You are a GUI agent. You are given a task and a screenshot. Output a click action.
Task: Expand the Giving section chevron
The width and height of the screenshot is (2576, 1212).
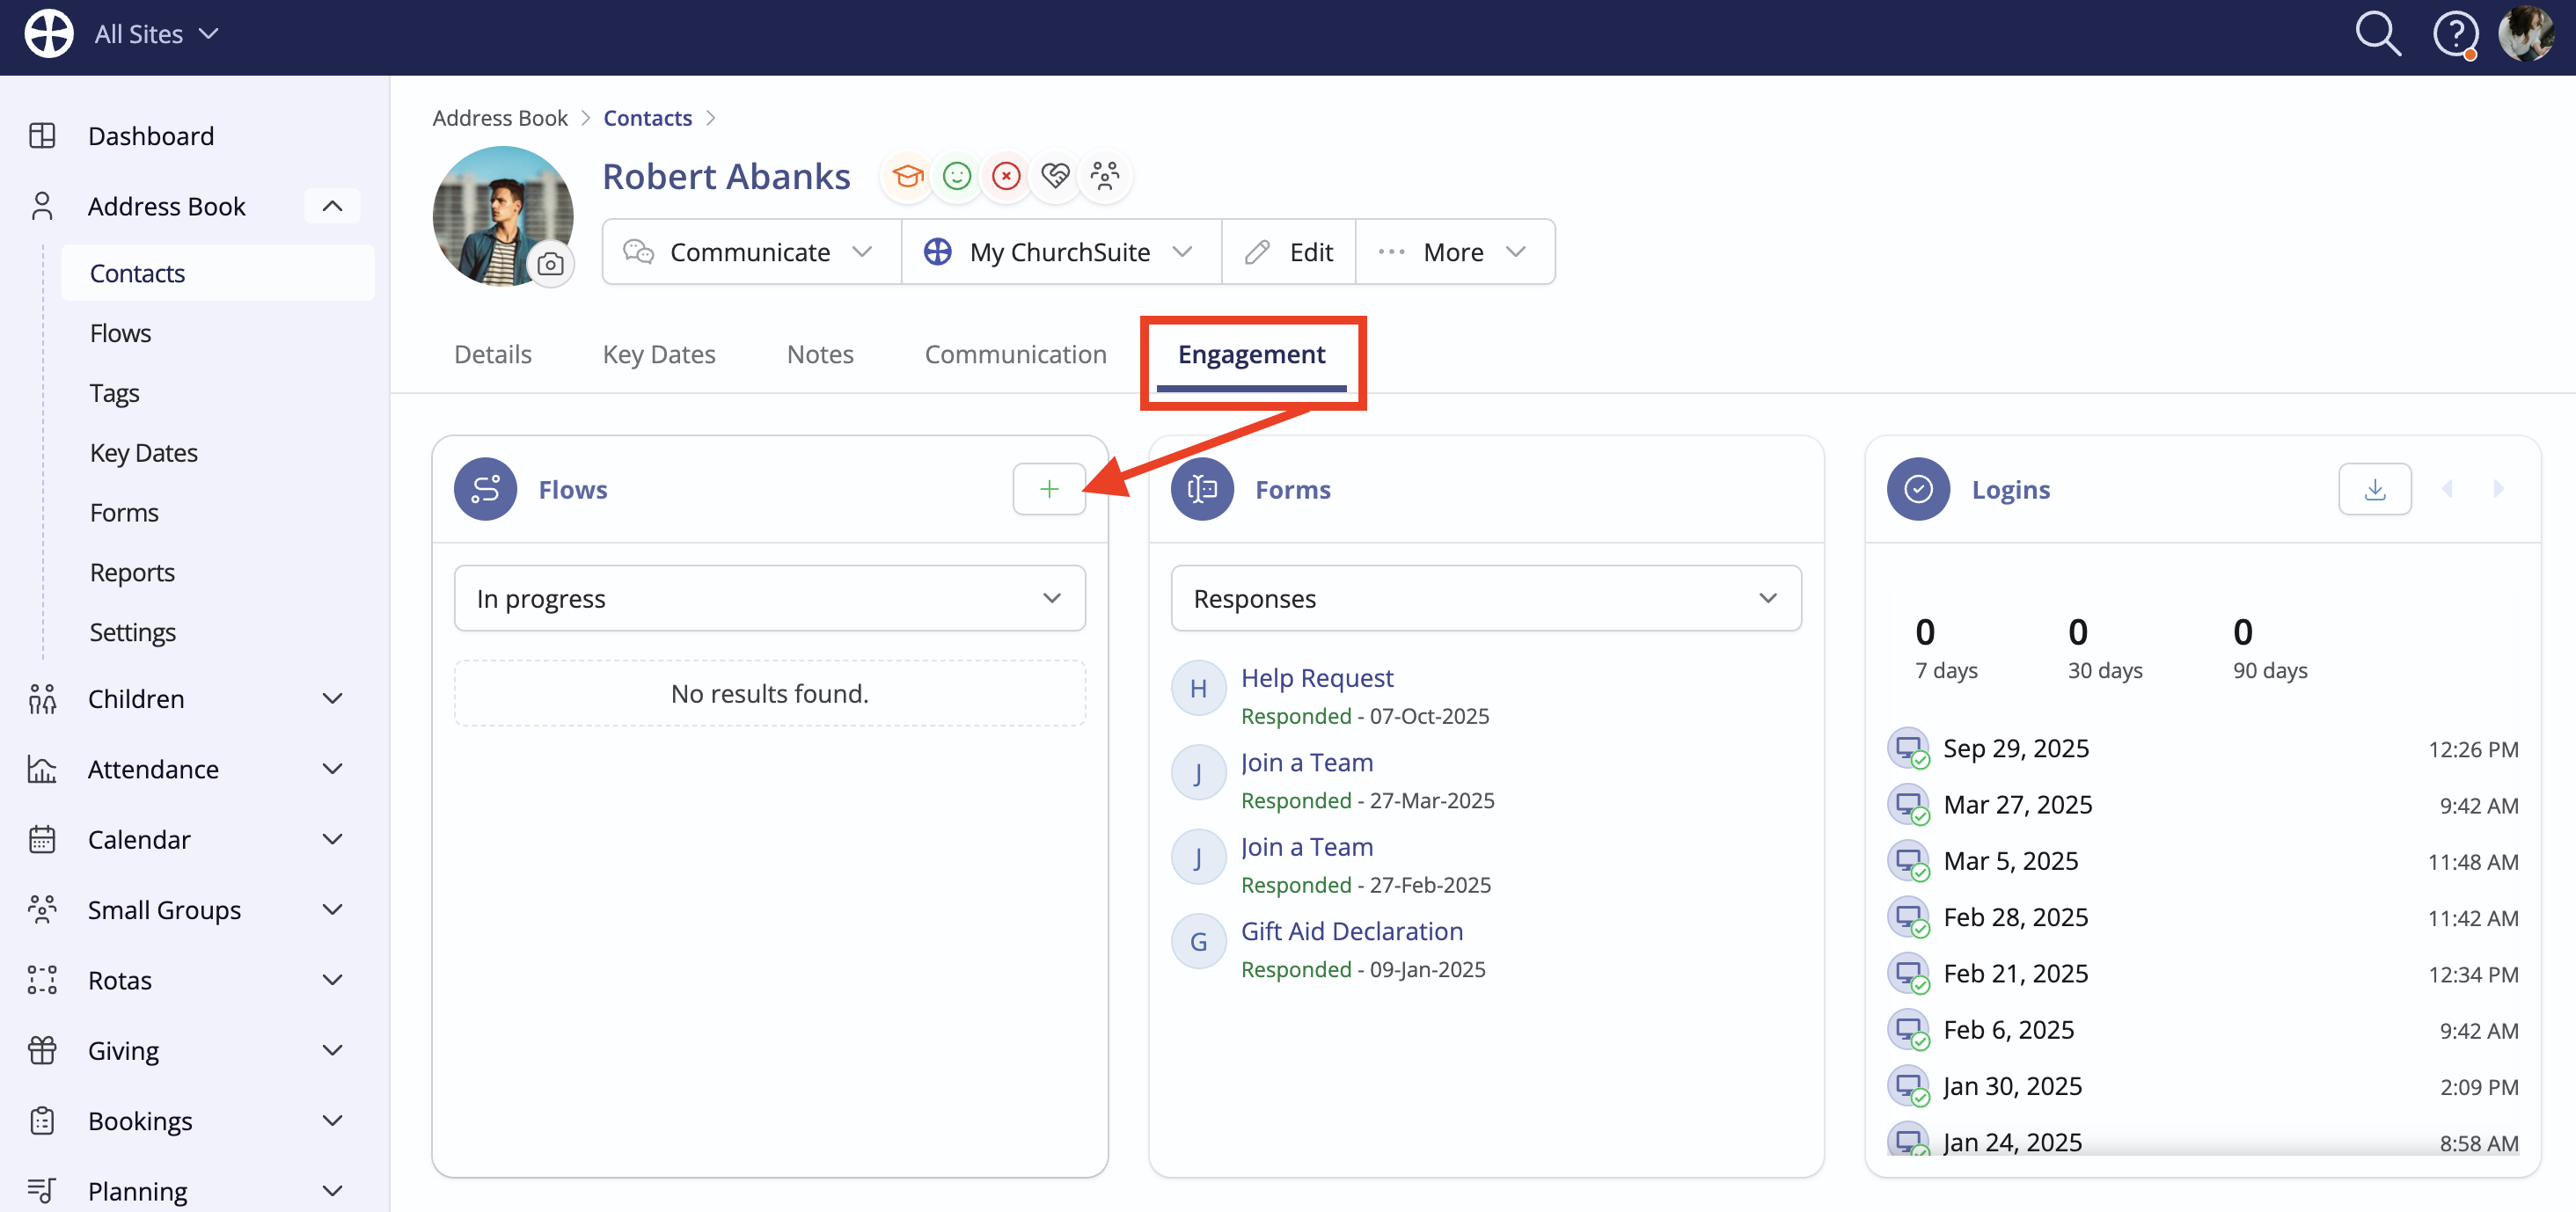point(332,1050)
